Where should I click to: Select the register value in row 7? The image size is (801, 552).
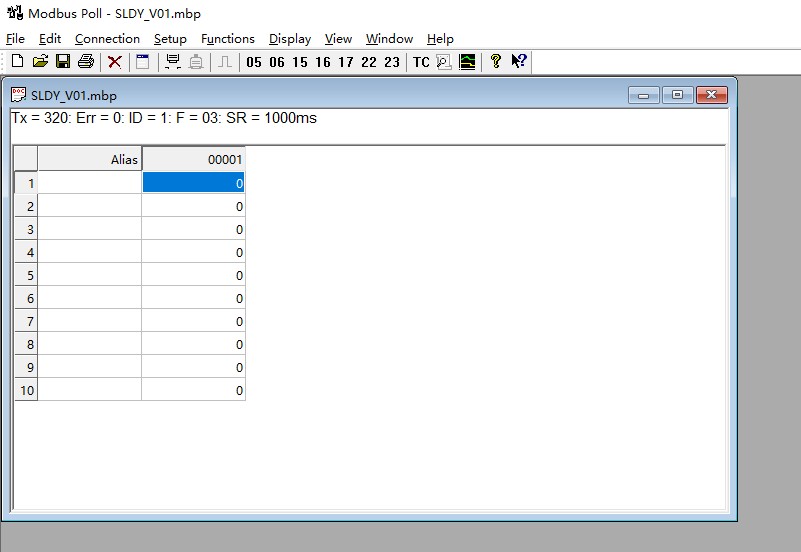coord(194,321)
